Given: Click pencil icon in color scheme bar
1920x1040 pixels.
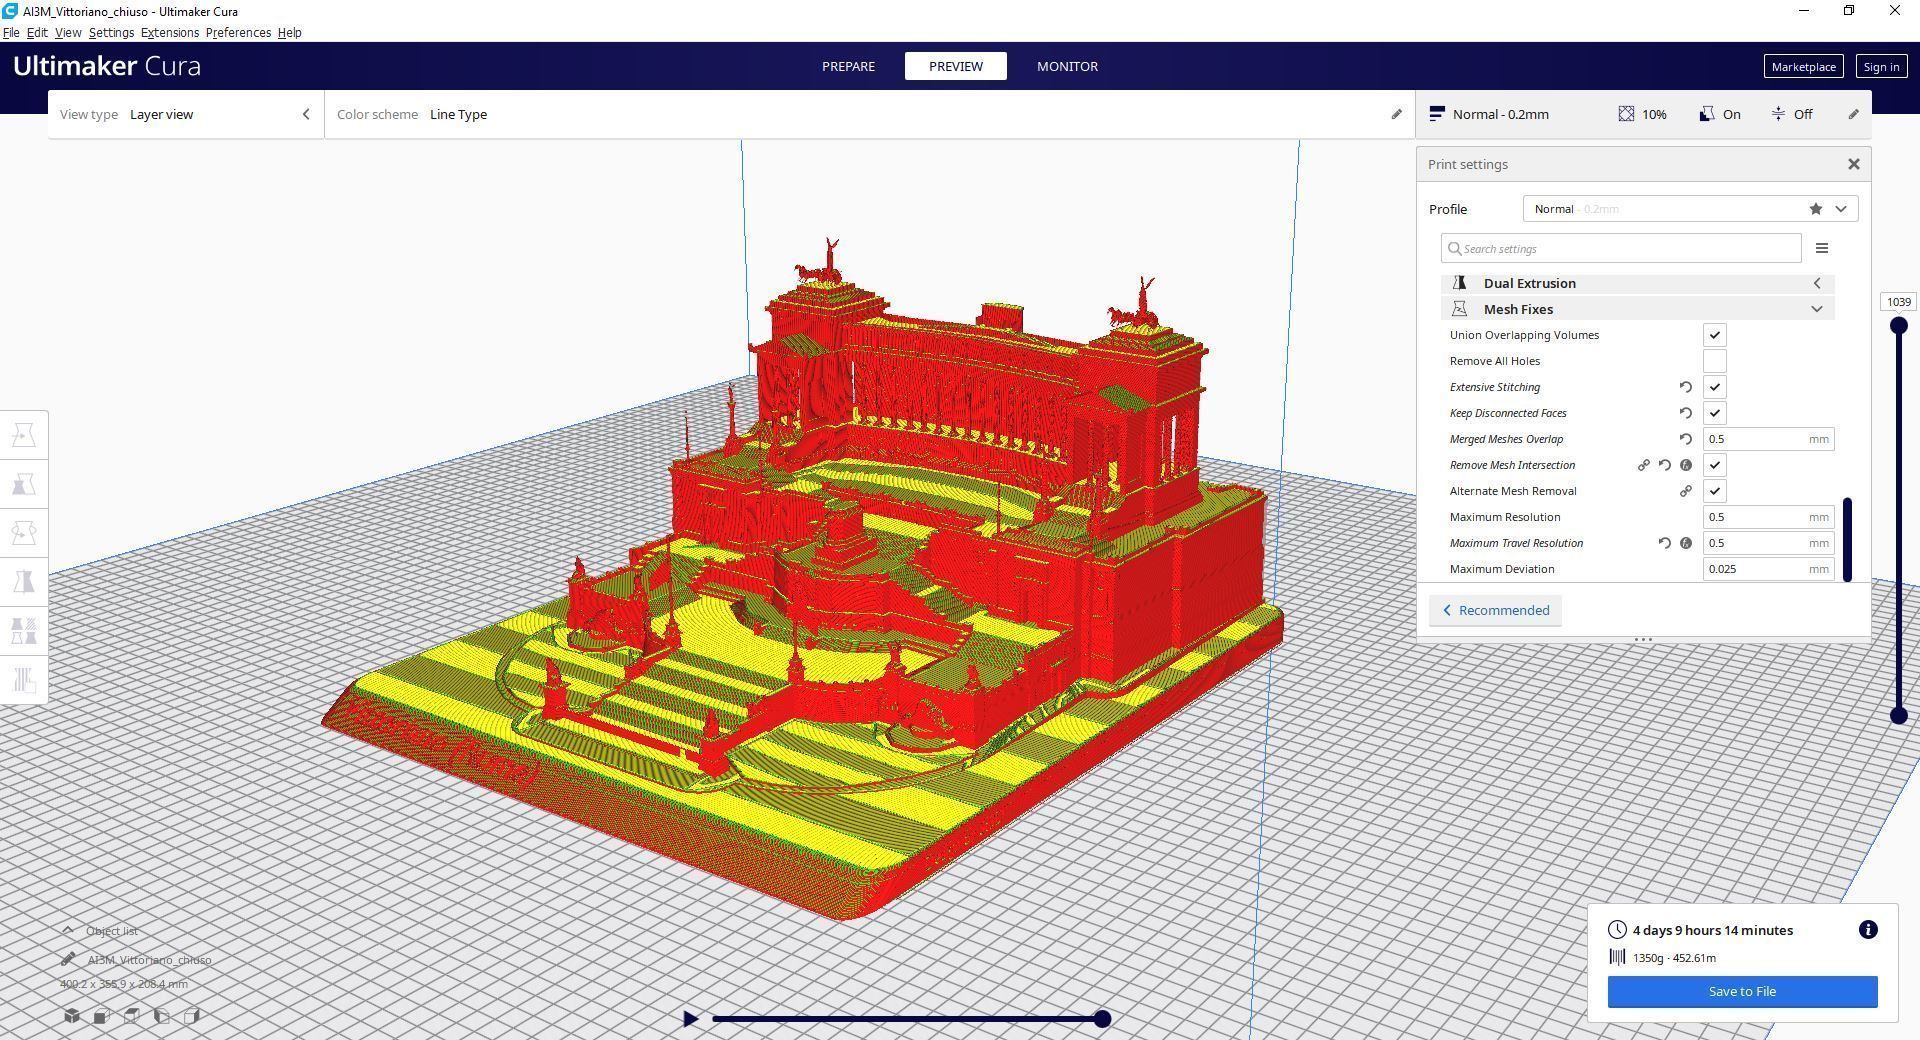Looking at the screenshot, I should pos(1397,114).
